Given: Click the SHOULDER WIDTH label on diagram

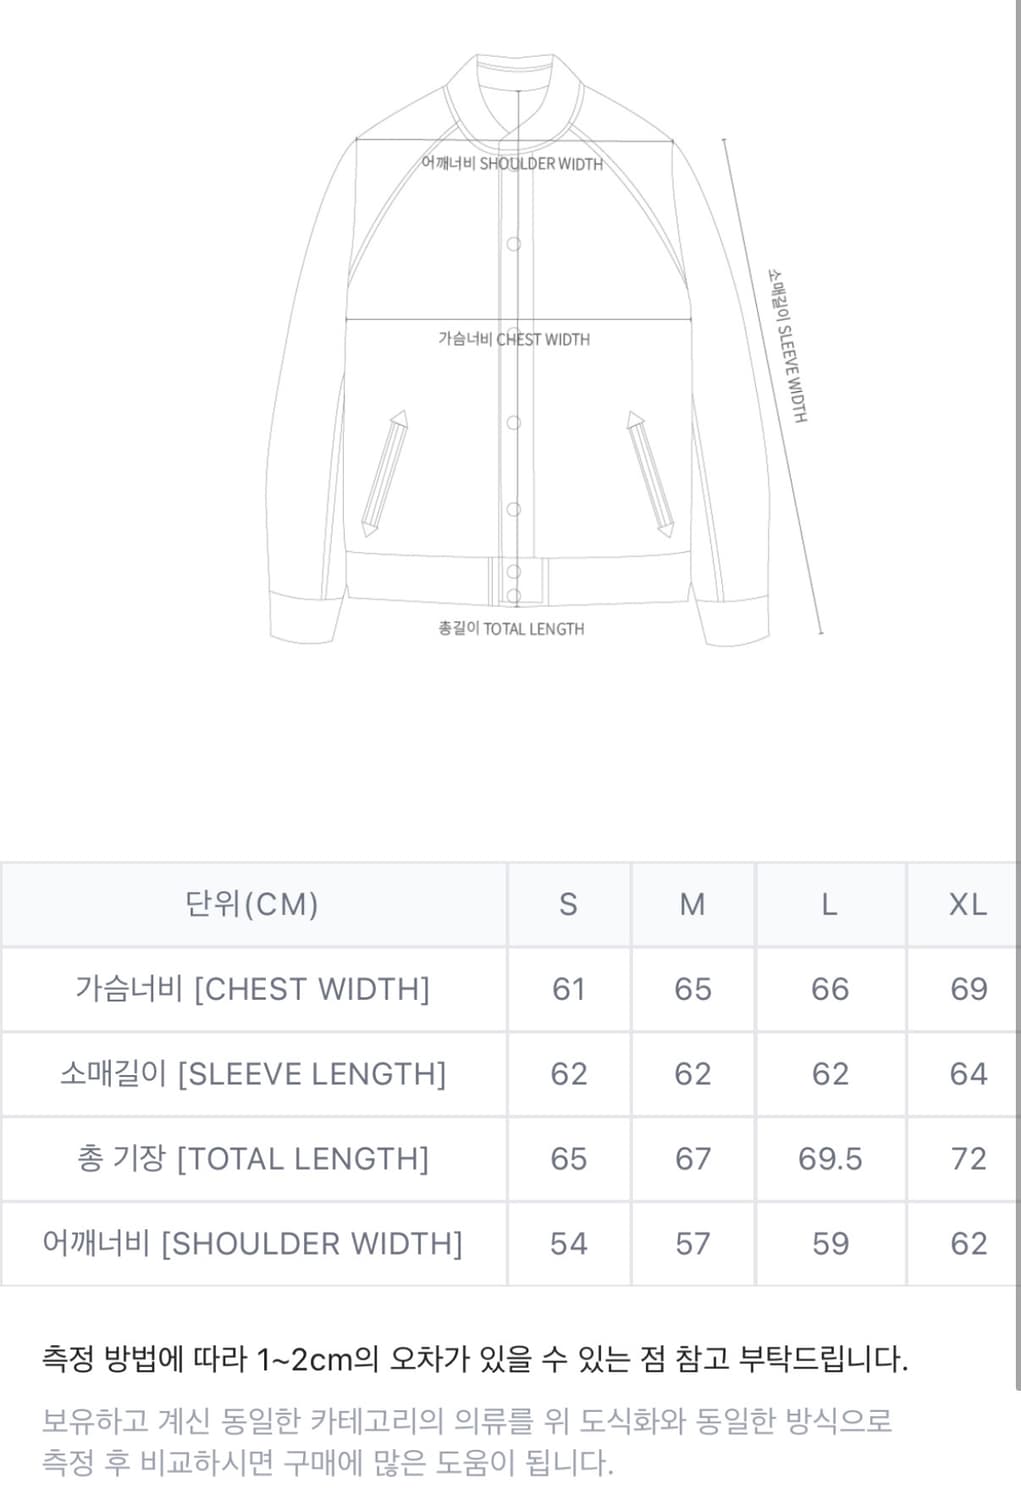Looking at the screenshot, I should [512, 164].
